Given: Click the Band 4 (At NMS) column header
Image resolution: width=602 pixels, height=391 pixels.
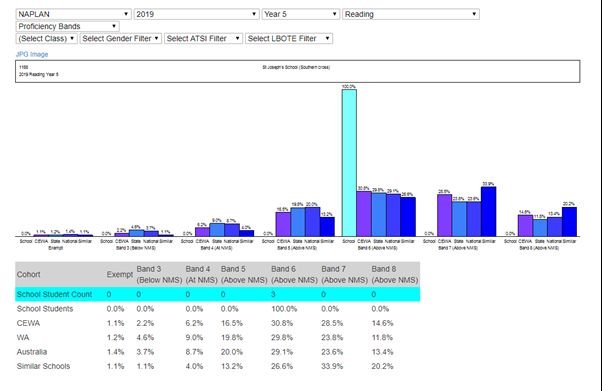Looking at the screenshot, I should [202, 275].
